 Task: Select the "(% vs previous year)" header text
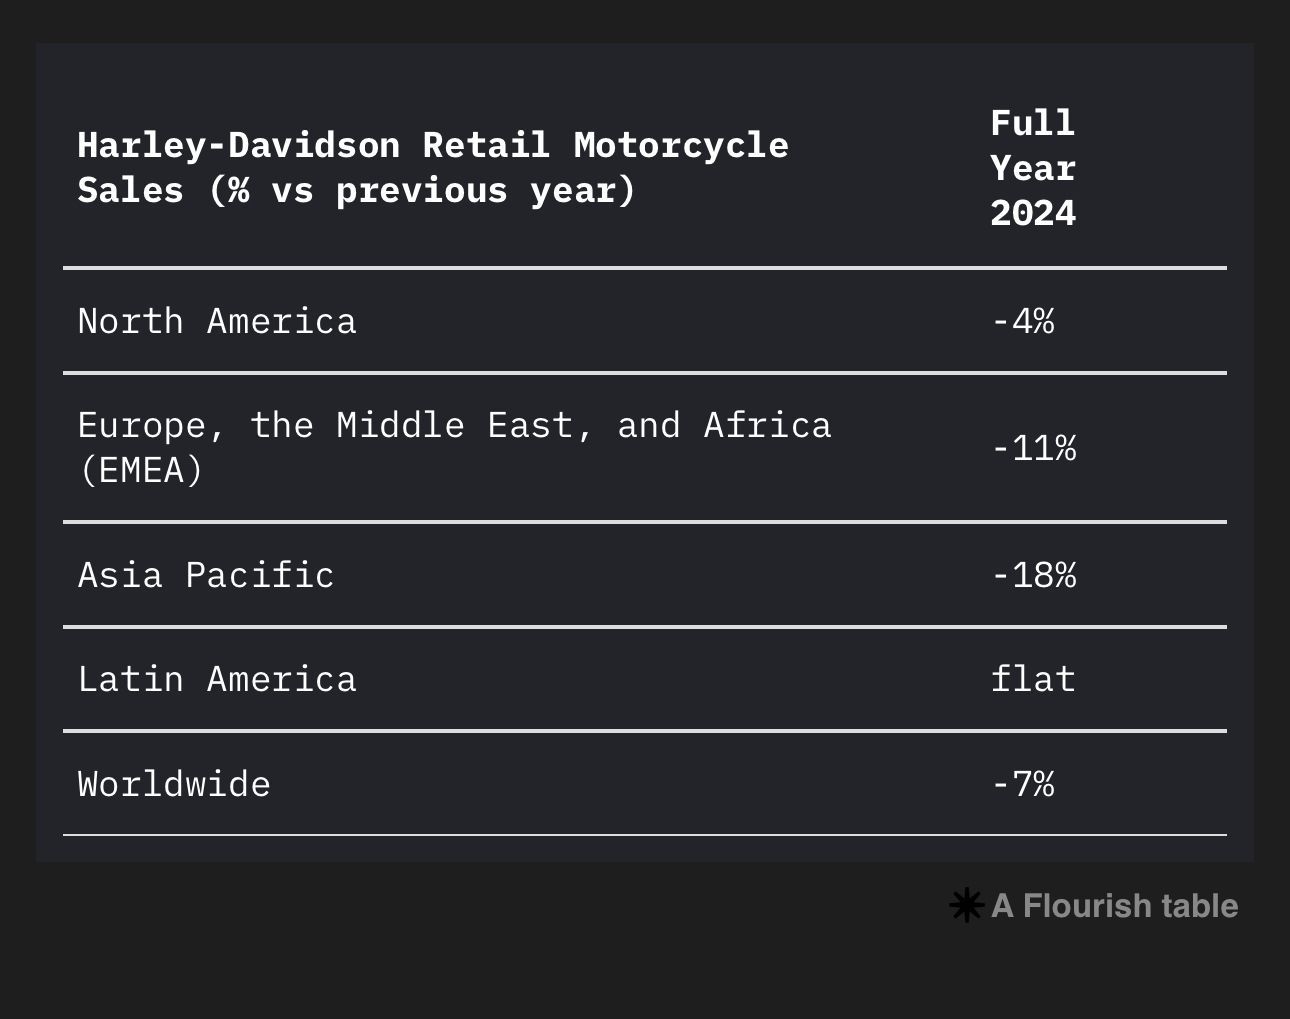tap(422, 191)
